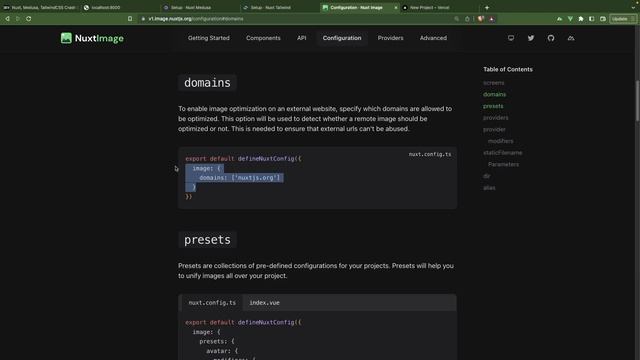Jump to presets in Table of Contents

pos(493,106)
